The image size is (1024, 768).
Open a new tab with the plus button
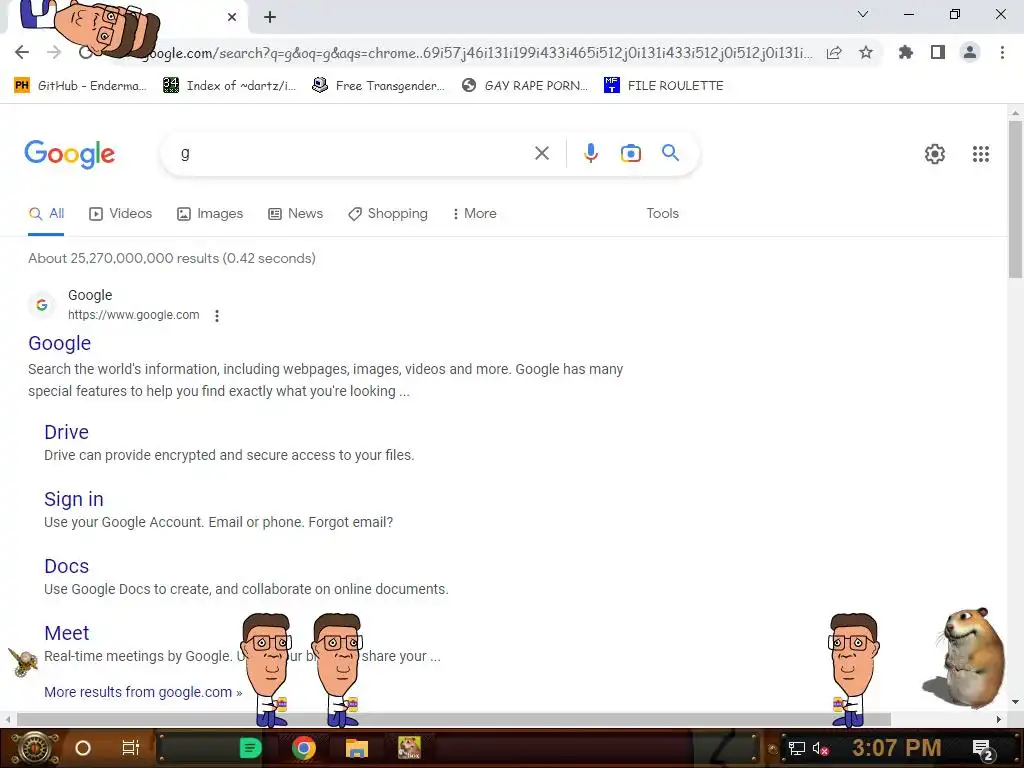[270, 17]
